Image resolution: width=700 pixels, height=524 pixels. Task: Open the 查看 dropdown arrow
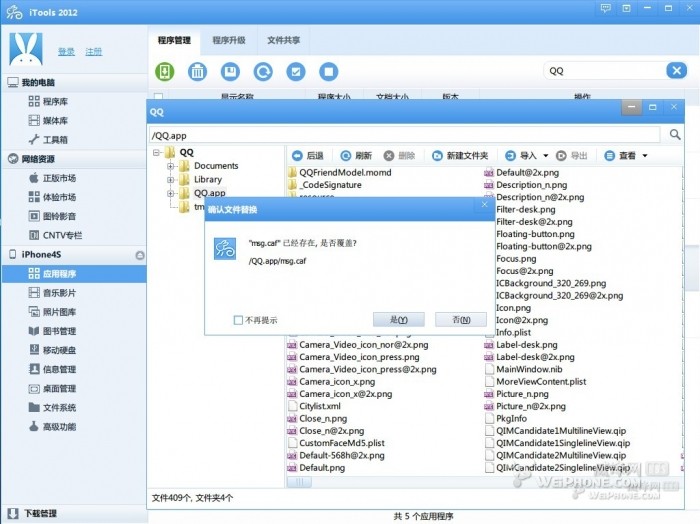(x=645, y=156)
